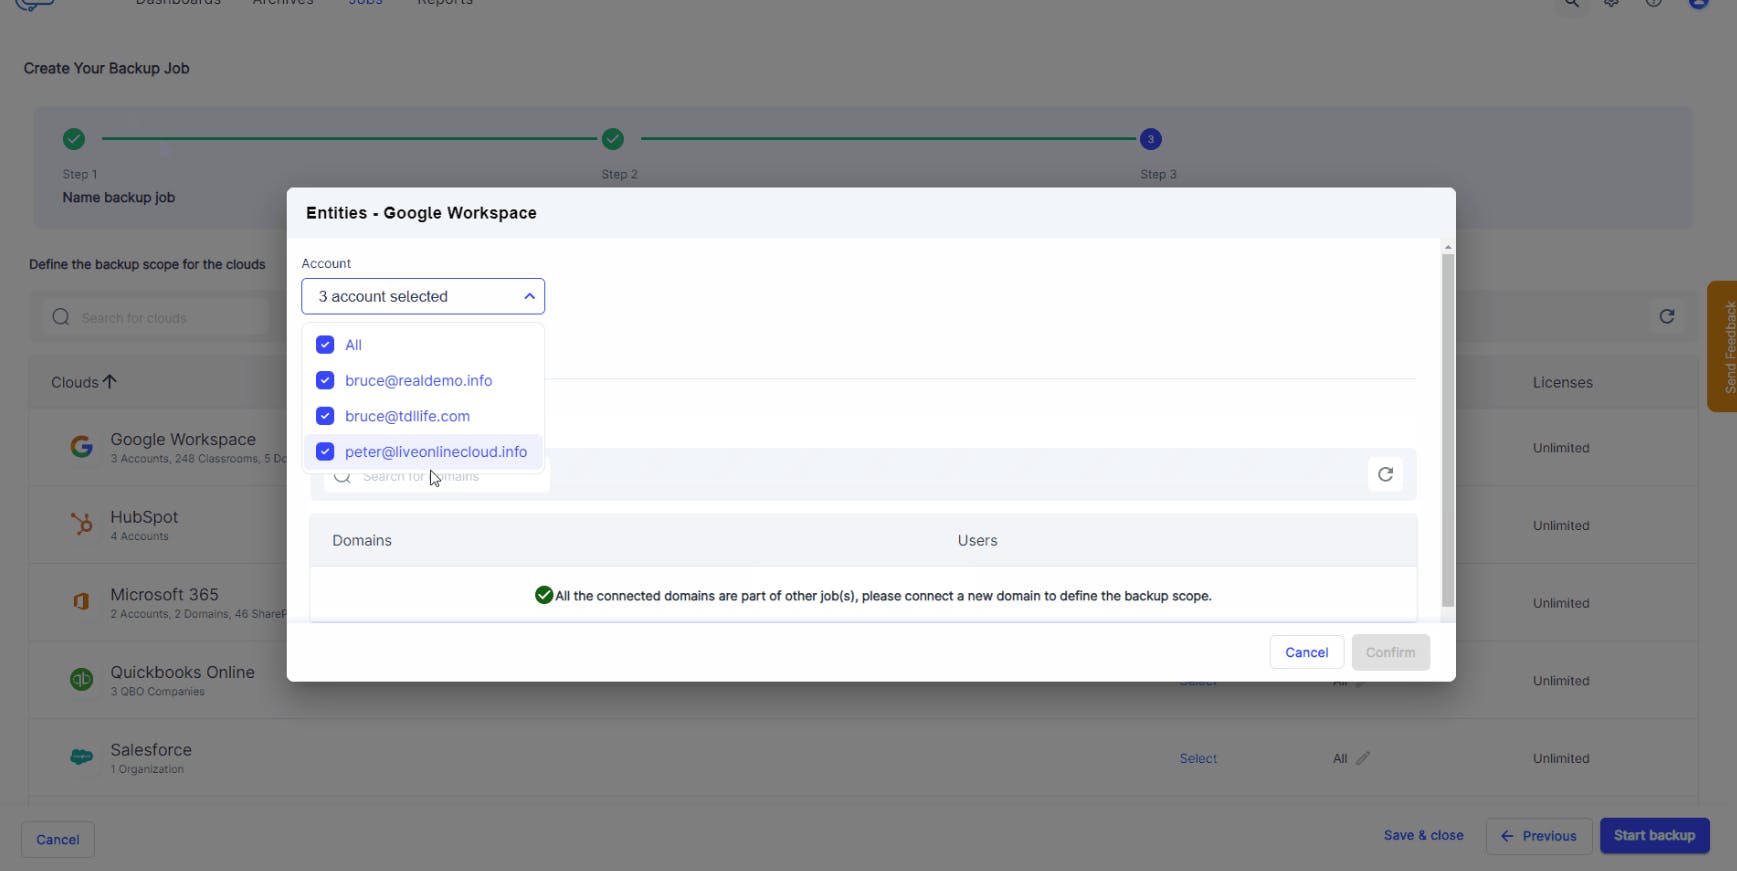This screenshot has width=1737, height=871.
Task: Click the Microsoft 365 logo icon
Action: 81,602
